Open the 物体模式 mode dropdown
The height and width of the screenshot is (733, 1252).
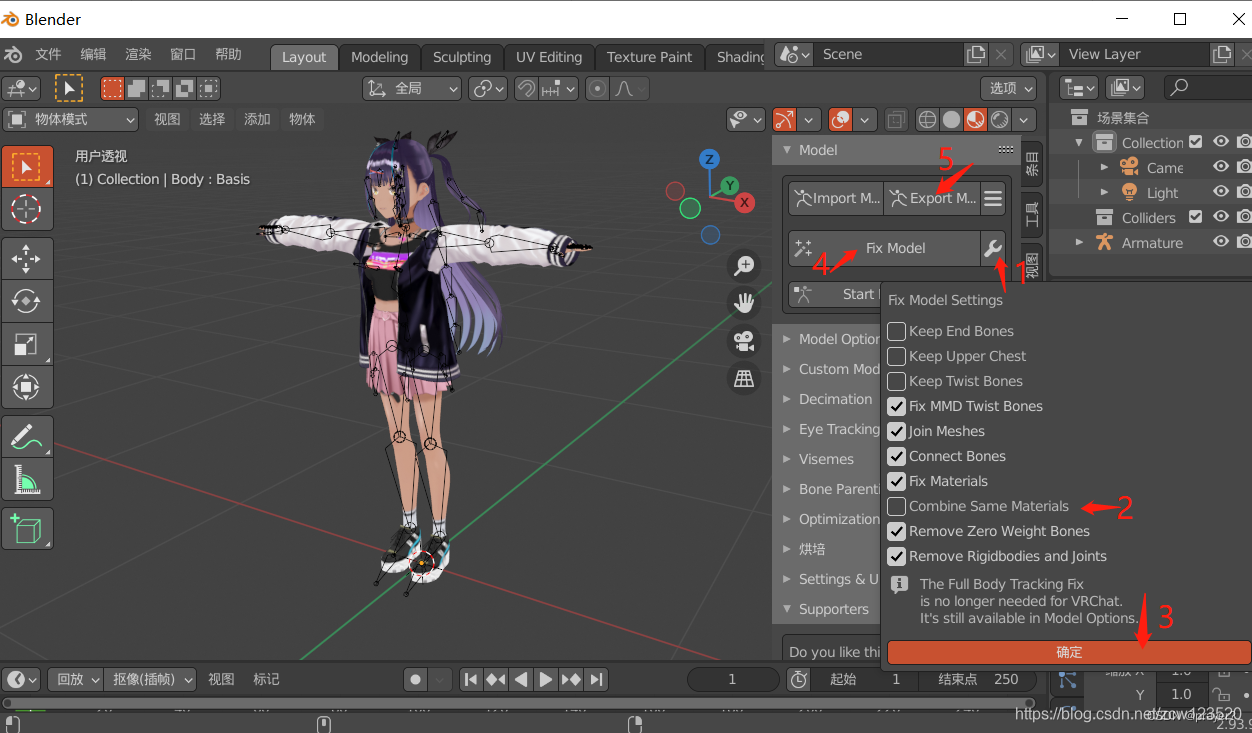pos(70,120)
